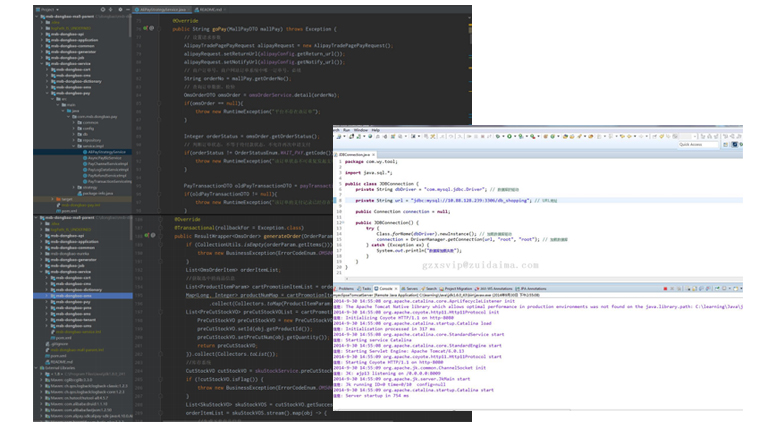Close the JDBConnection.java editor tab
Image resolution: width=783 pixels, height=428 pixels.
[374, 155]
